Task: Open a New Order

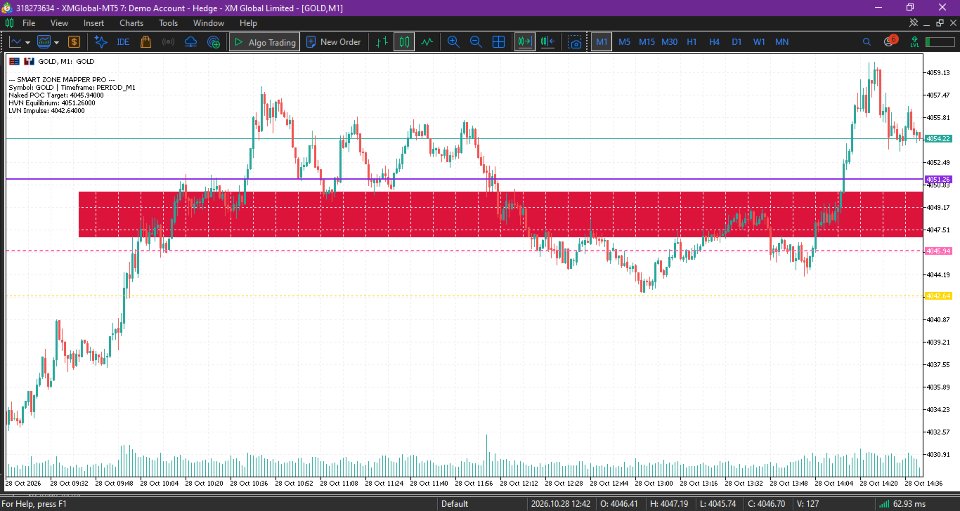Action: 334,42
